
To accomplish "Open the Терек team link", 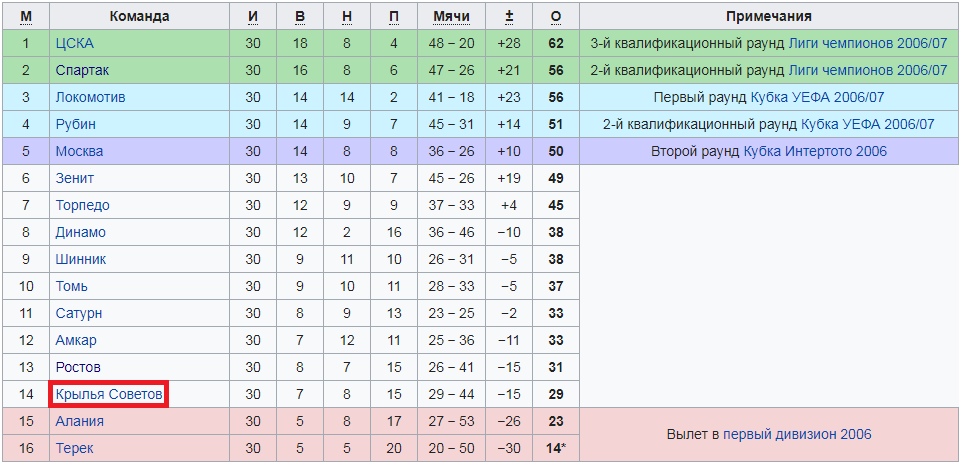I will (75, 448).
